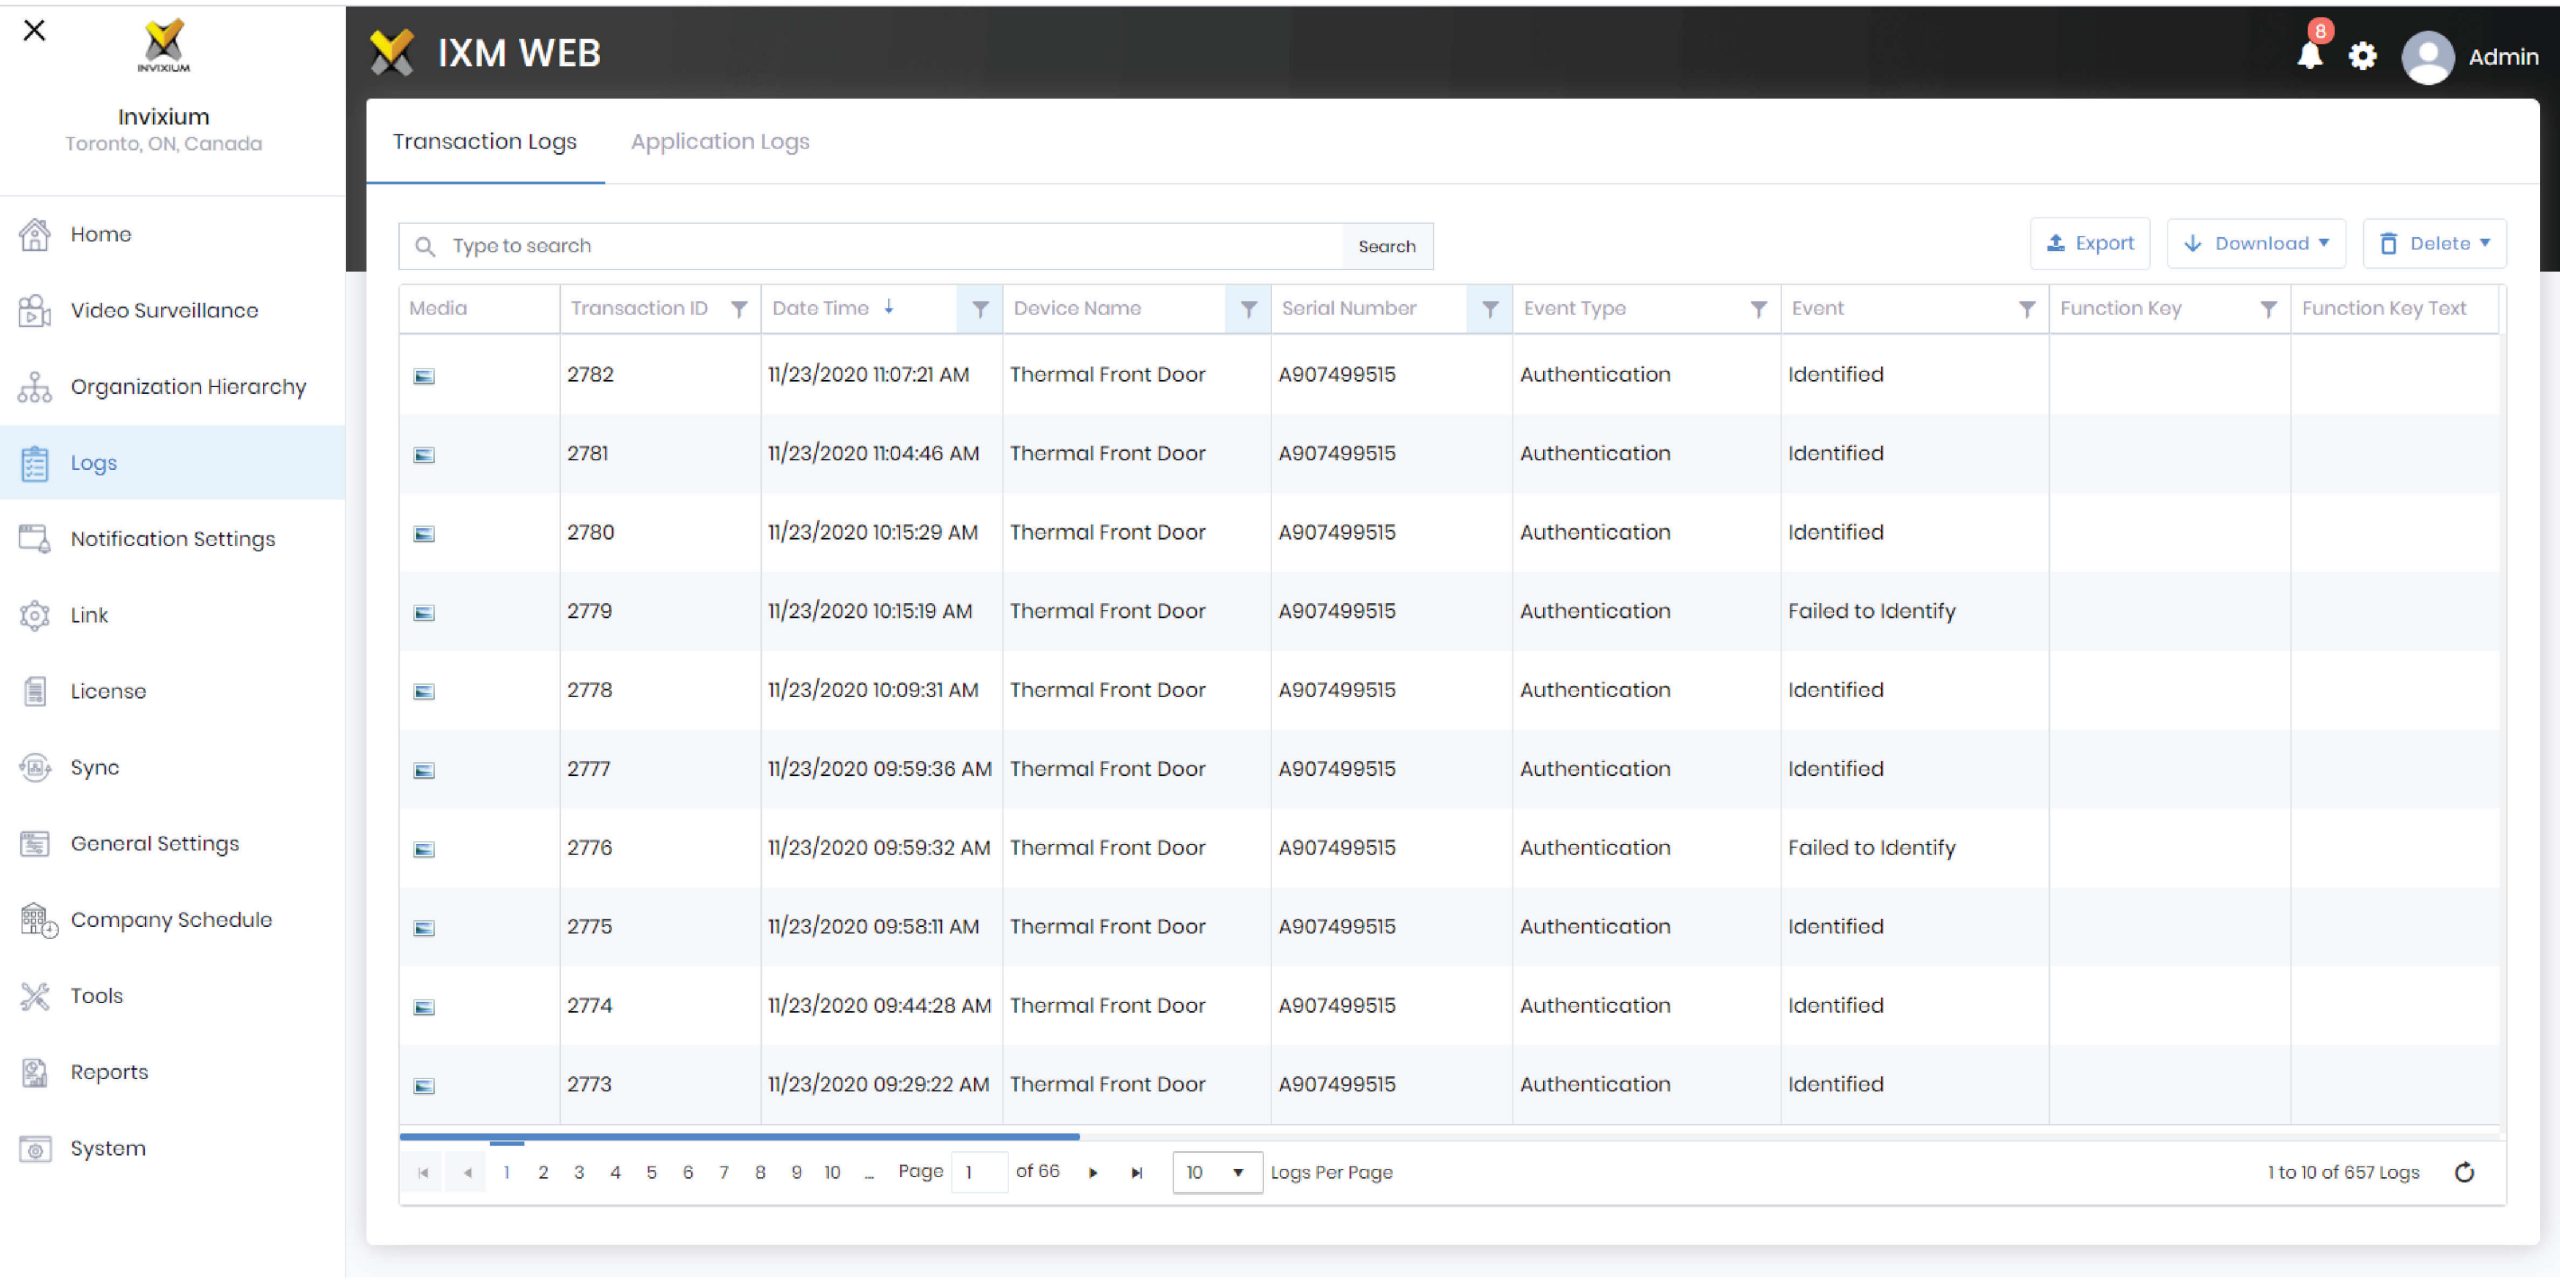2560x1280 pixels.
Task: Select Transaction Logs tab
Action: (x=485, y=140)
